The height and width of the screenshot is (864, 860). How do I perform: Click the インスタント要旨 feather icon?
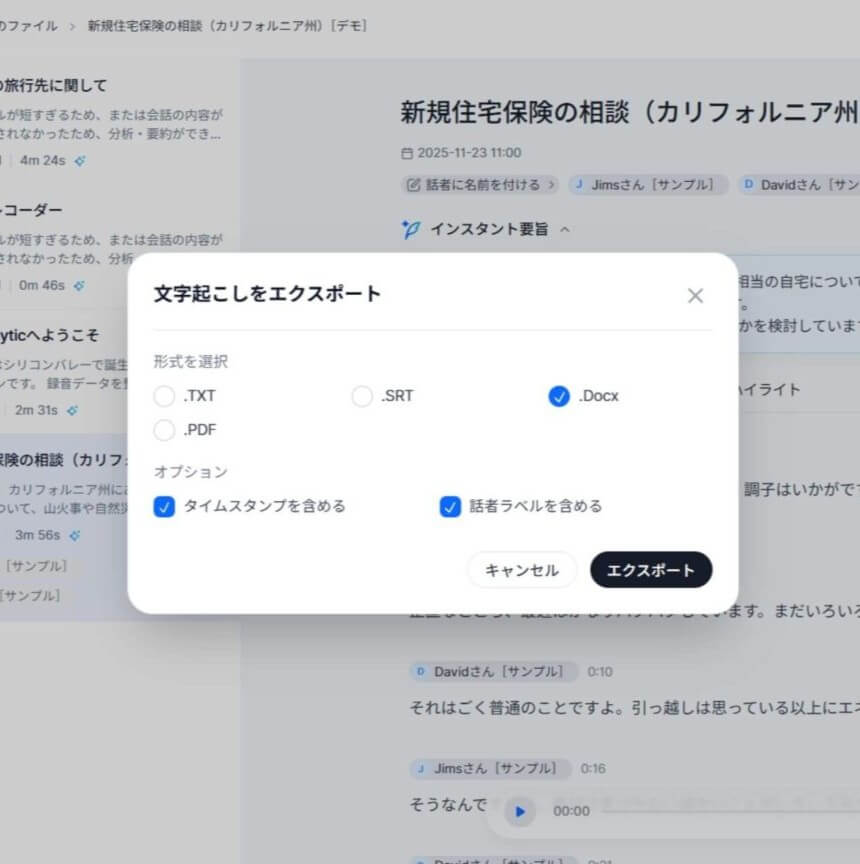click(x=411, y=229)
